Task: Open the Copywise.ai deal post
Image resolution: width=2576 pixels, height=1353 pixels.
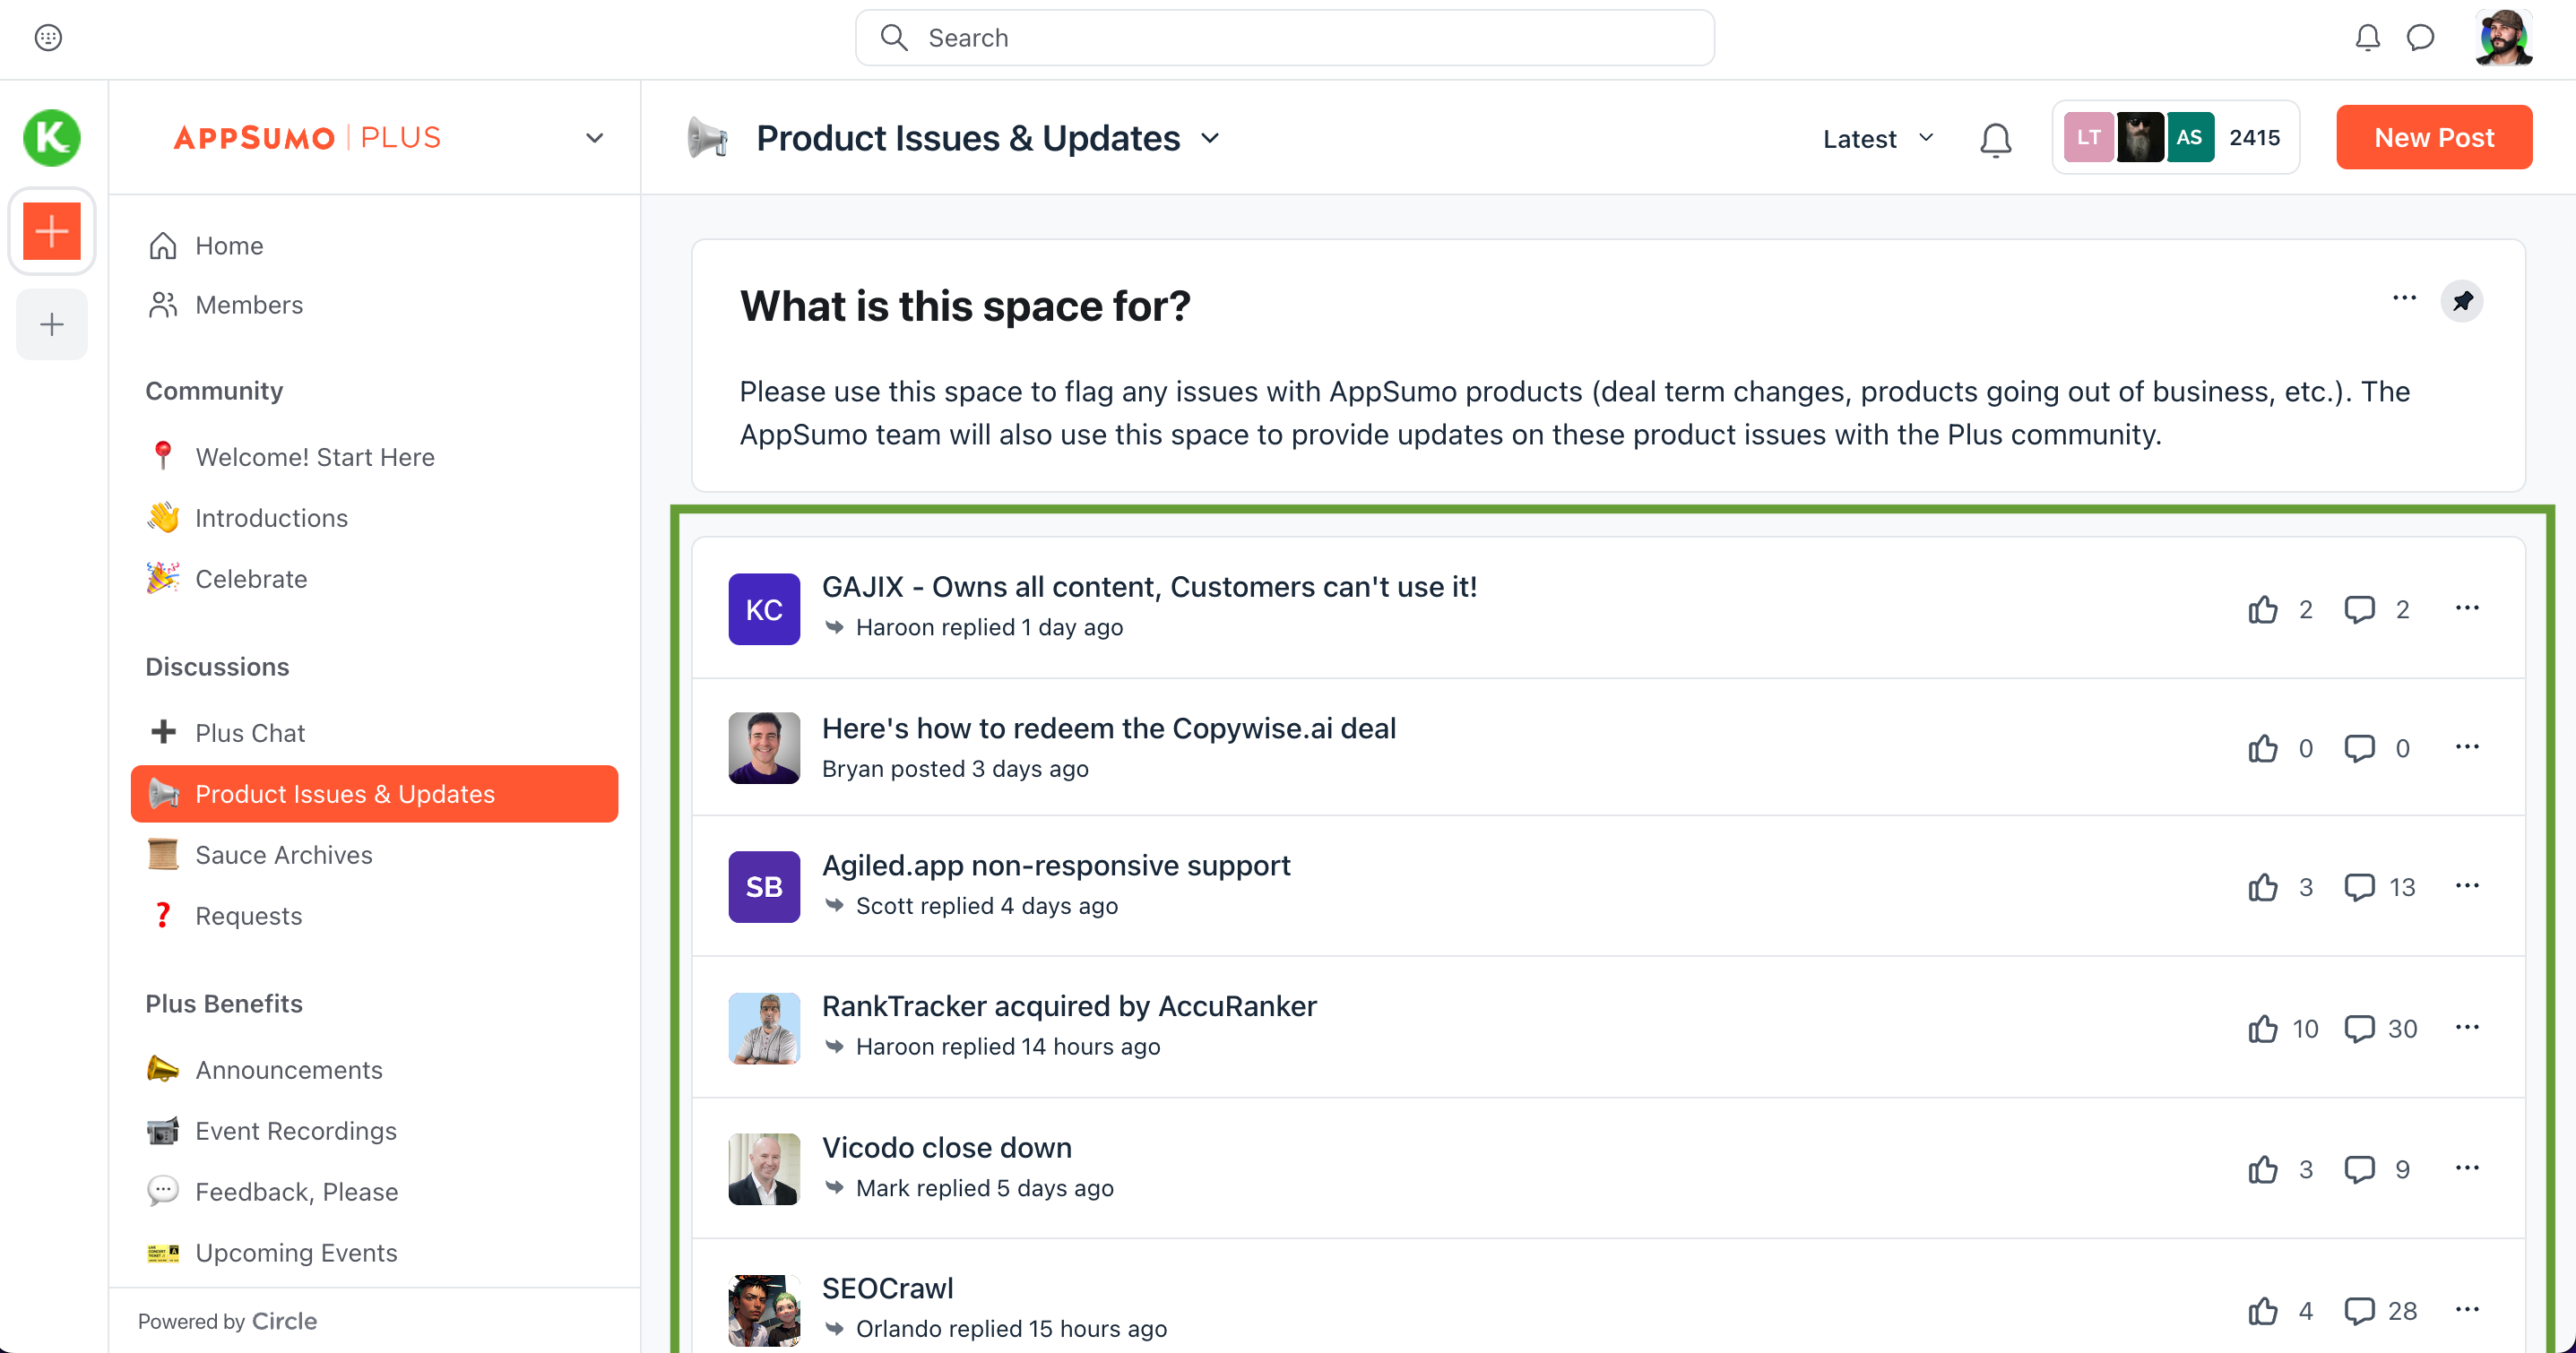Action: [x=1108, y=729]
